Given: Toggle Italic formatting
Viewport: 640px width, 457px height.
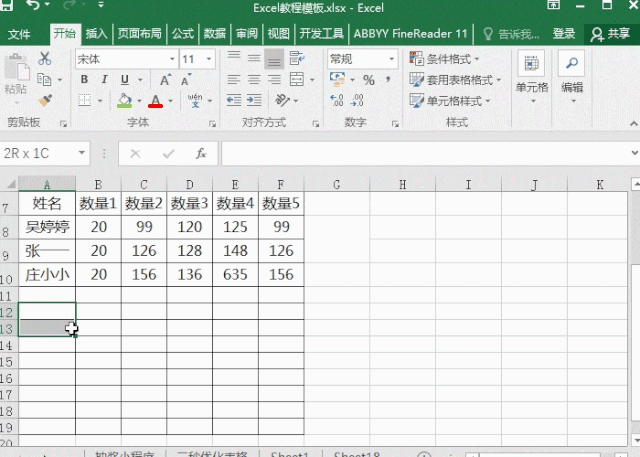Looking at the screenshot, I should coord(104,80).
